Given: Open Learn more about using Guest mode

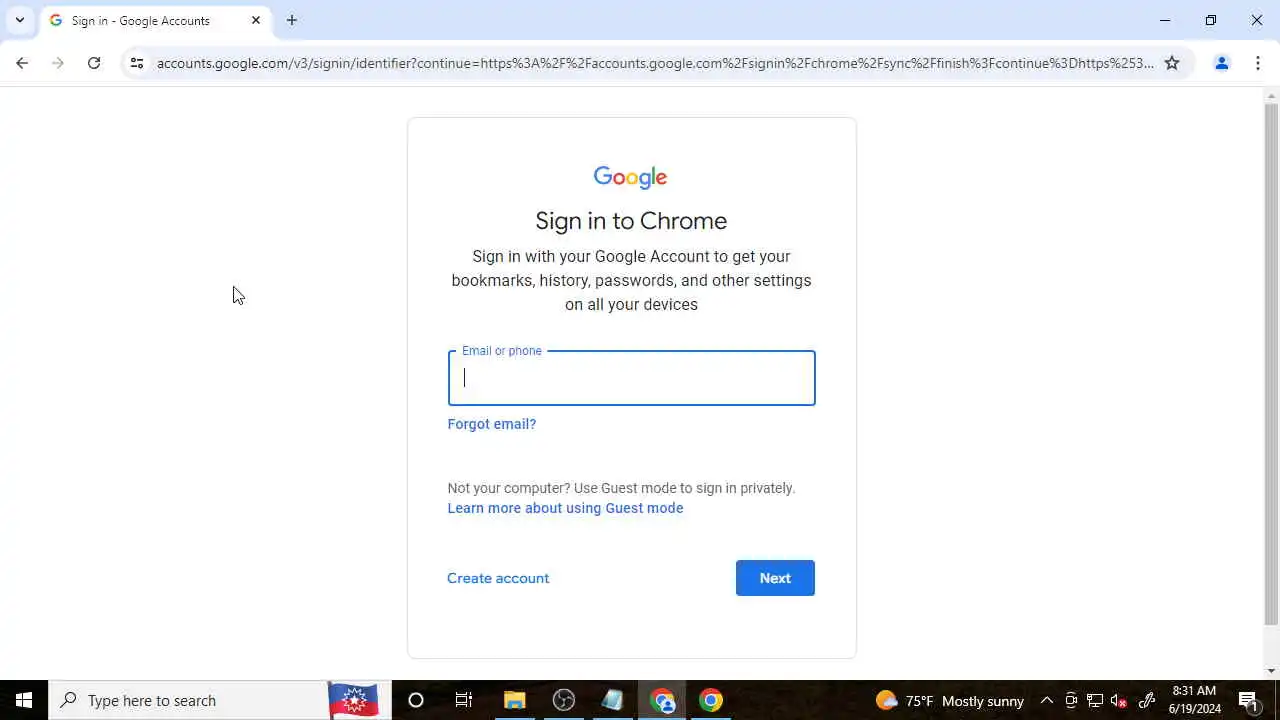Looking at the screenshot, I should (565, 508).
